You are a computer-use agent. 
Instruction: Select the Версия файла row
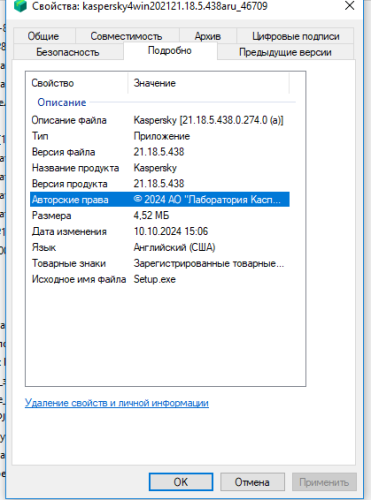point(160,152)
